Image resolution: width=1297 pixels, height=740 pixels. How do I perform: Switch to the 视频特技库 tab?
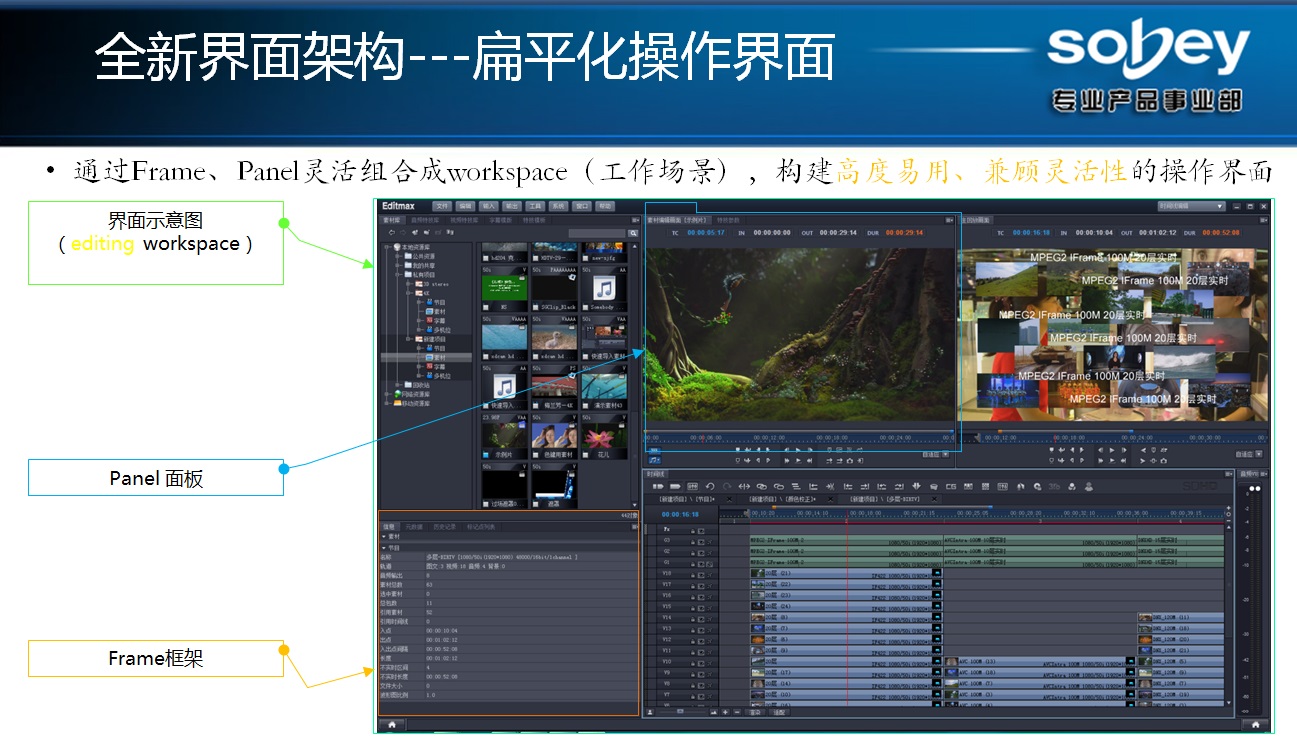tap(464, 220)
